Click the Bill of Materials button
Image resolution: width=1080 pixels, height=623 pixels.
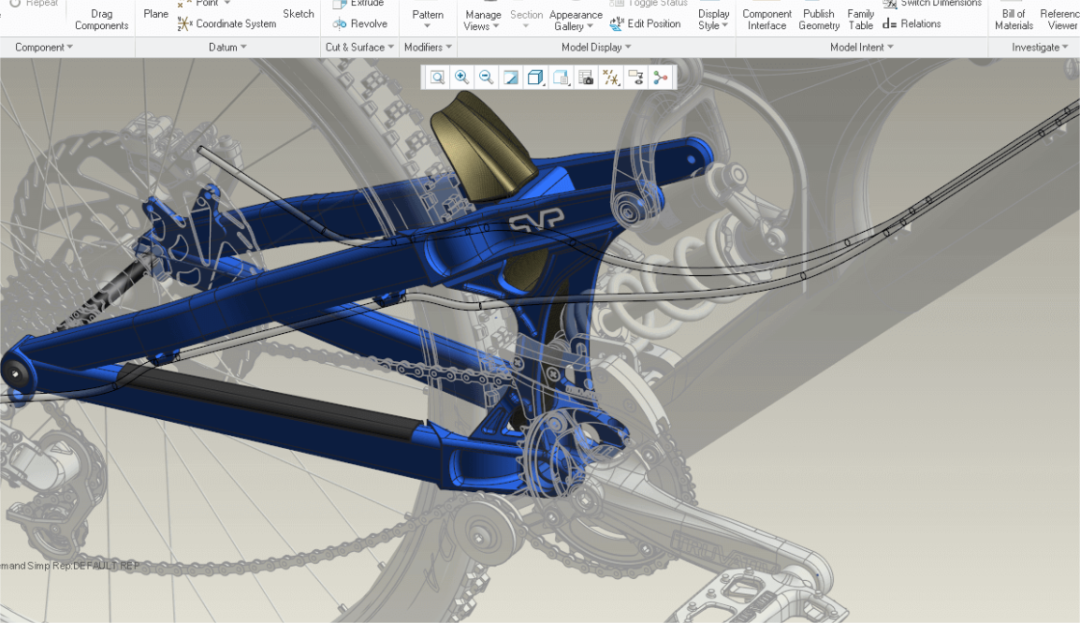click(x=1014, y=19)
